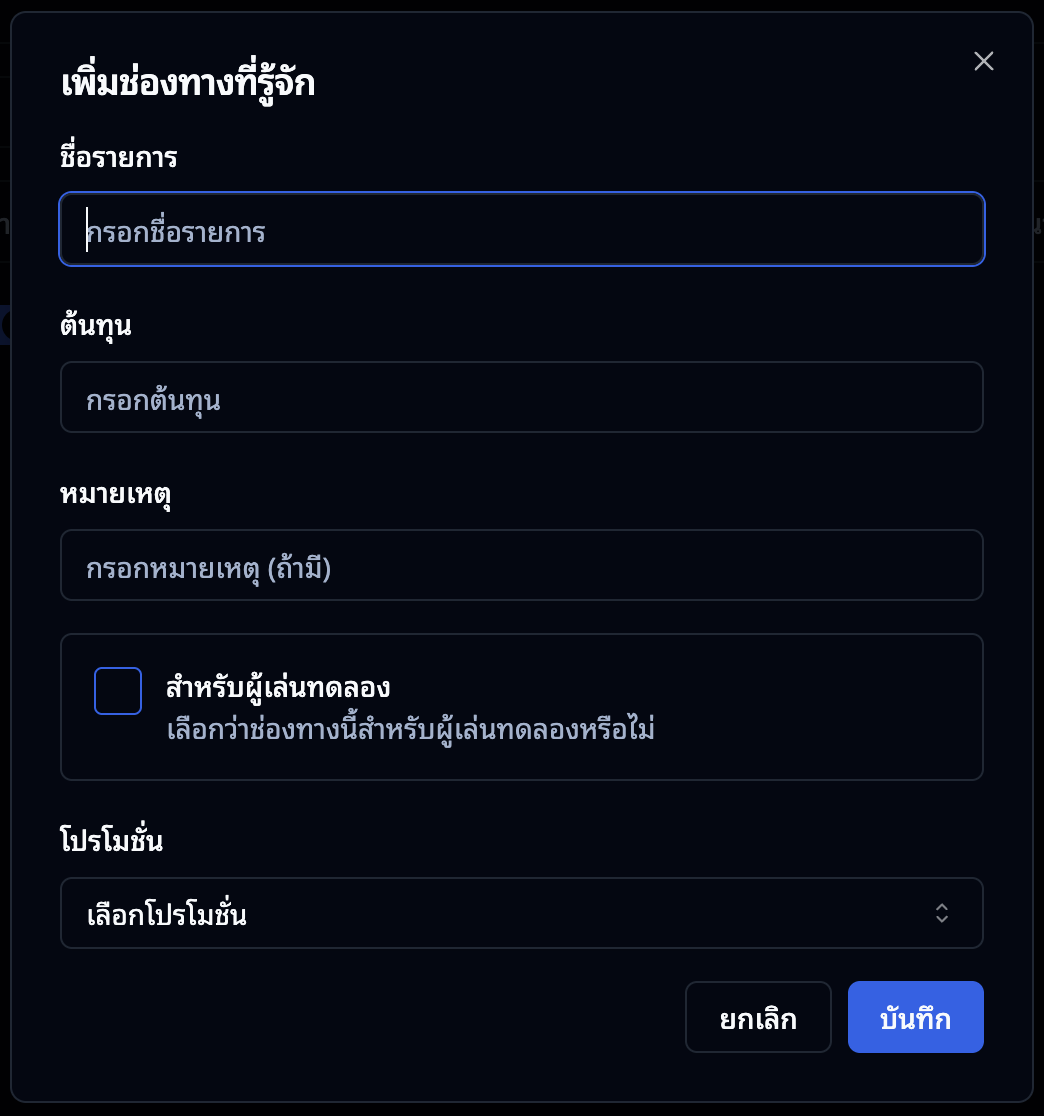Image resolution: width=1044 pixels, height=1116 pixels.
Task: Click inside the กรอกต้นทุน cost field
Action: pos(522,397)
